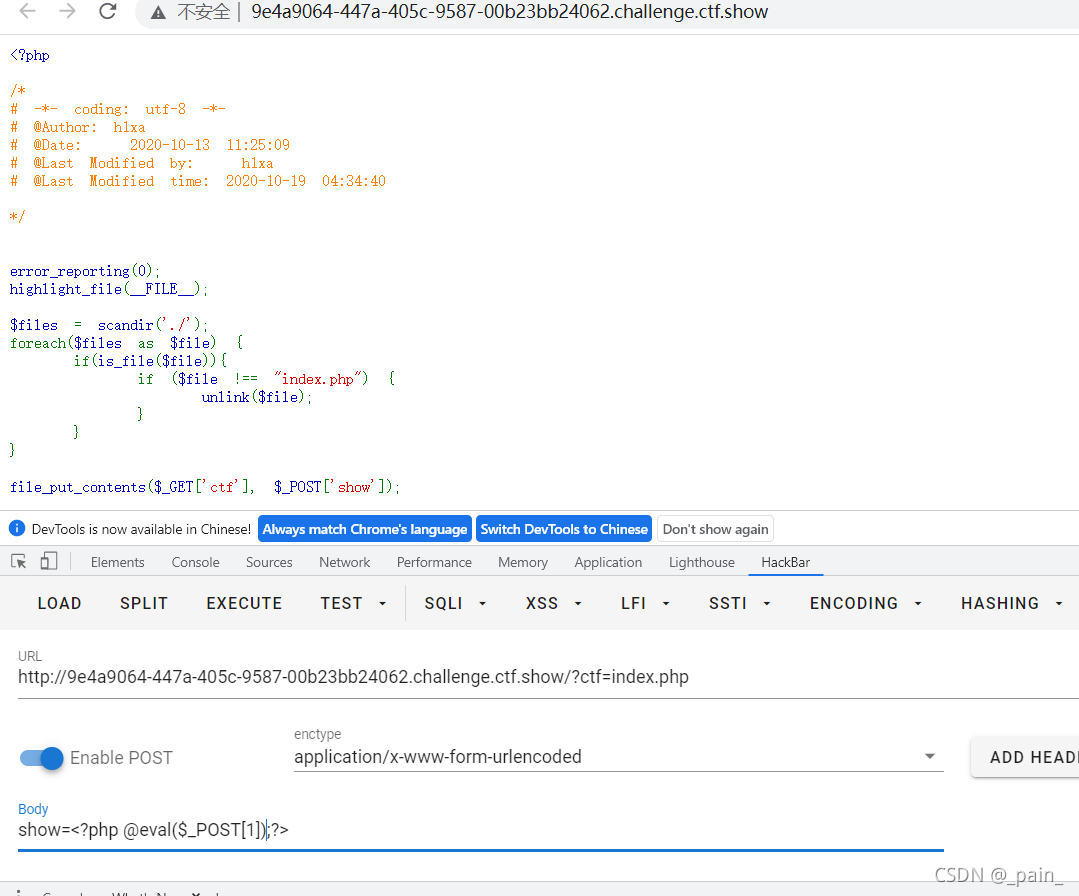Open the Elements tab
The image size is (1079, 896).
118,562
